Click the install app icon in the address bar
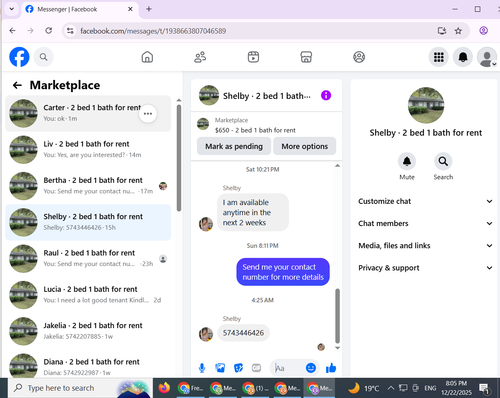500x398 pixels. [x=442, y=31]
